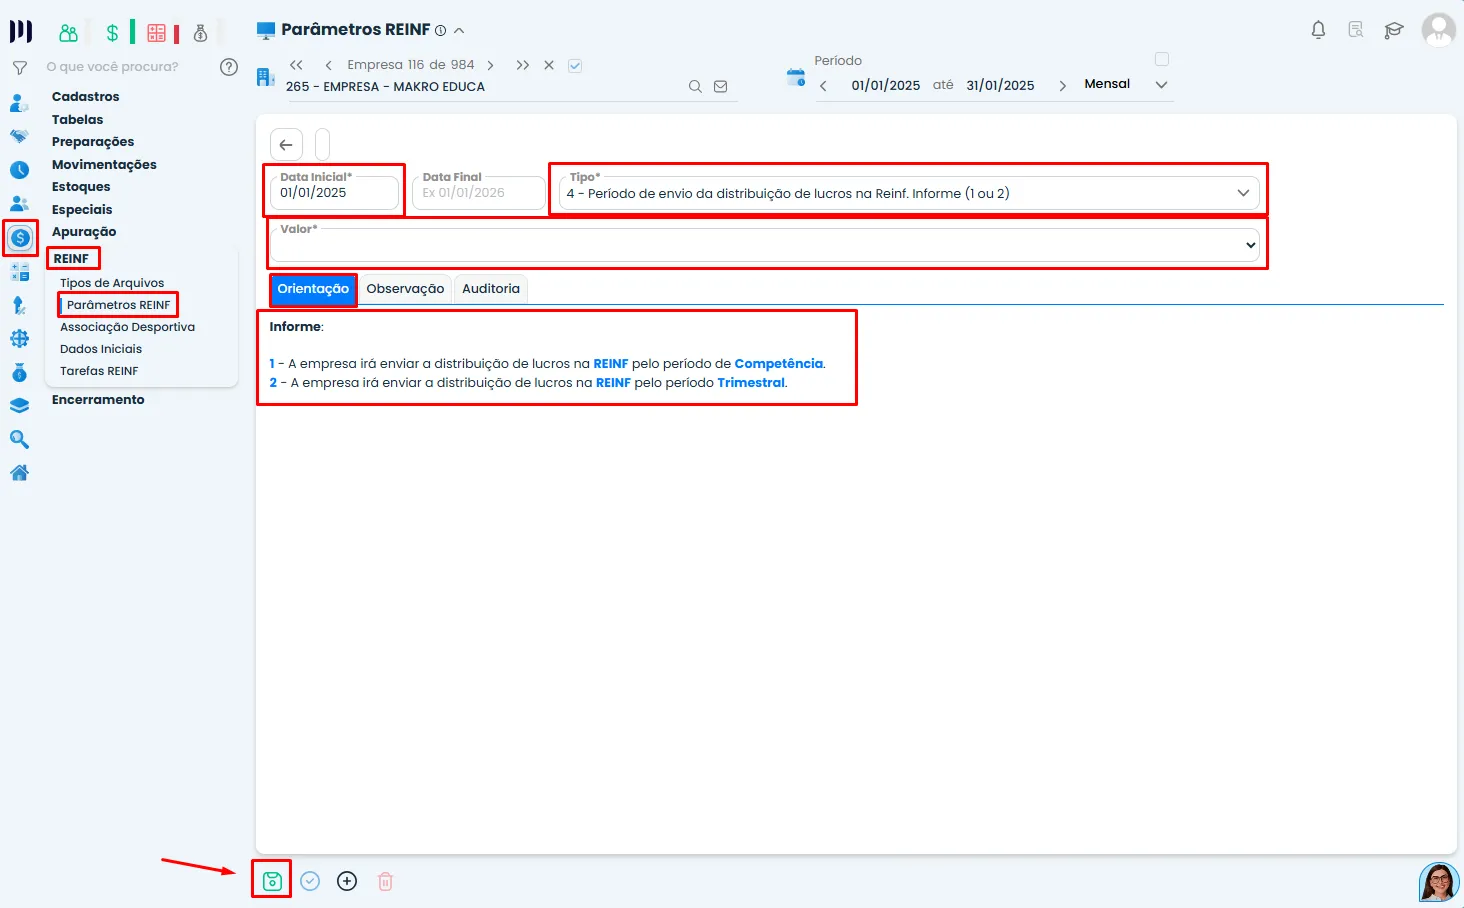Toggle the checkbox next to company navigator
1464x908 pixels.
pyautogui.click(x=575, y=66)
